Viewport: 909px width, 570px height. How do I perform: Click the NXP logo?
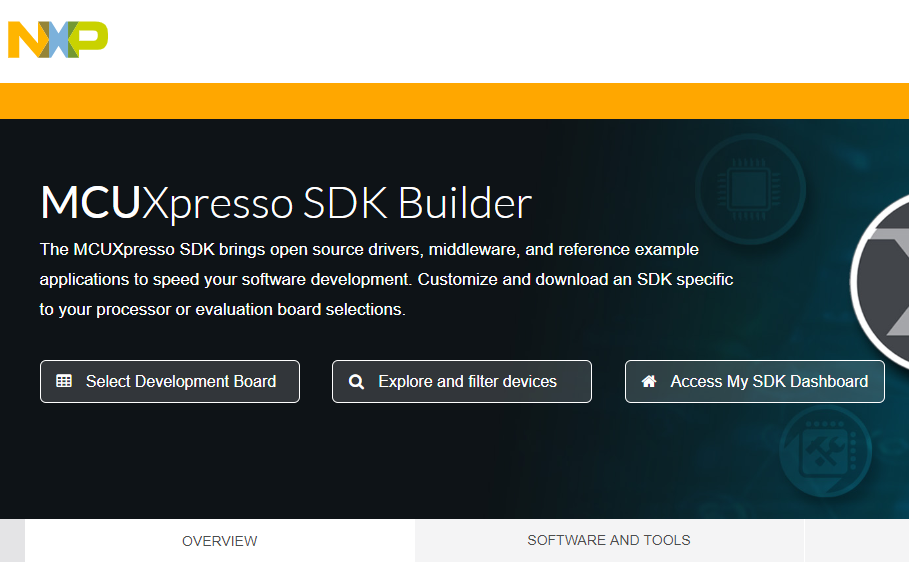(58, 39)
